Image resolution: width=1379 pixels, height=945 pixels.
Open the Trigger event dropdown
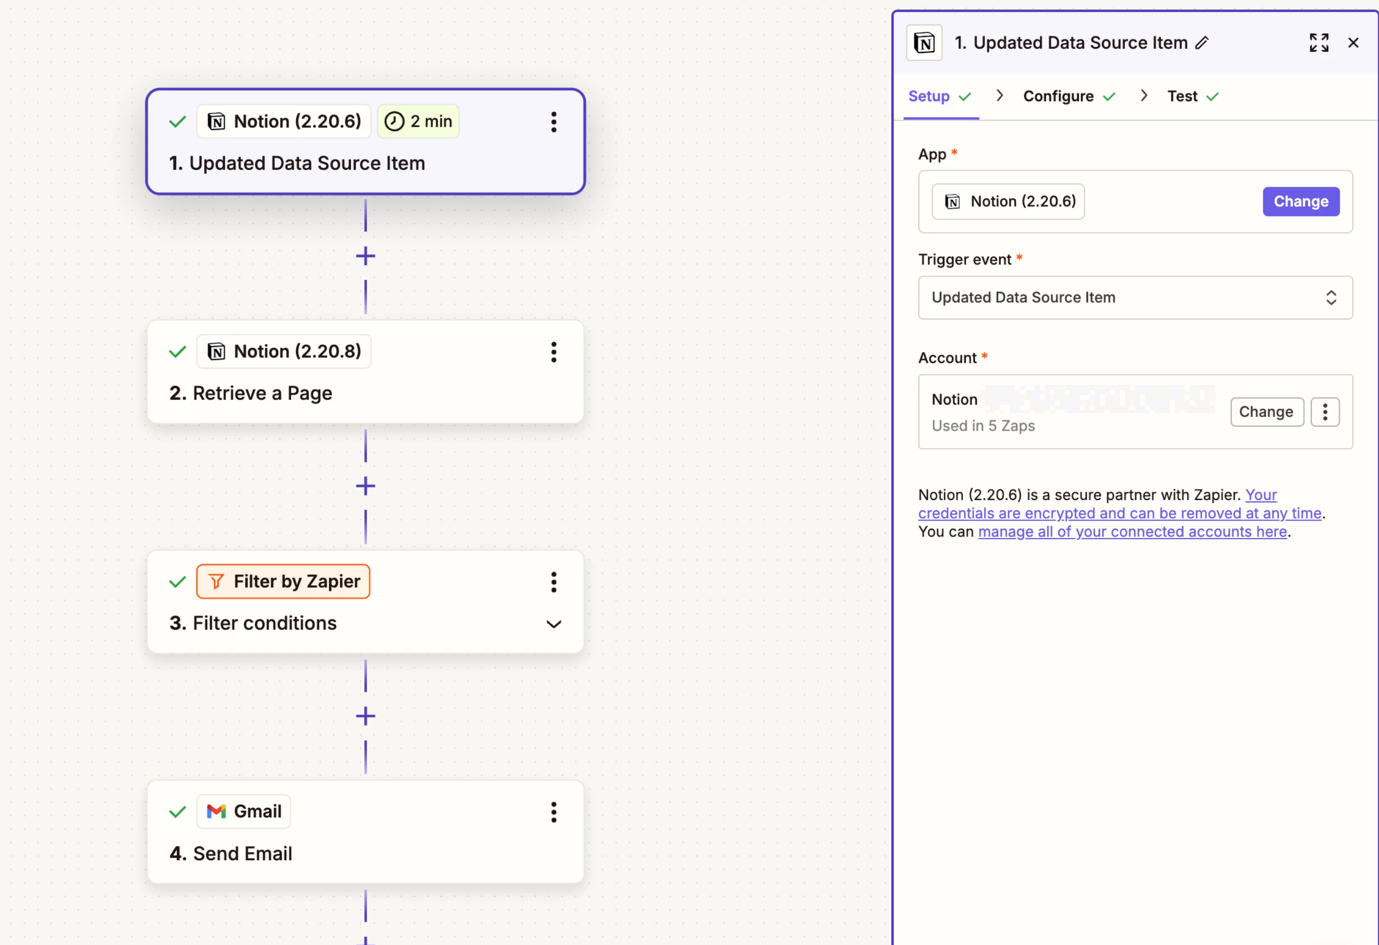(x=1134, y=298)
